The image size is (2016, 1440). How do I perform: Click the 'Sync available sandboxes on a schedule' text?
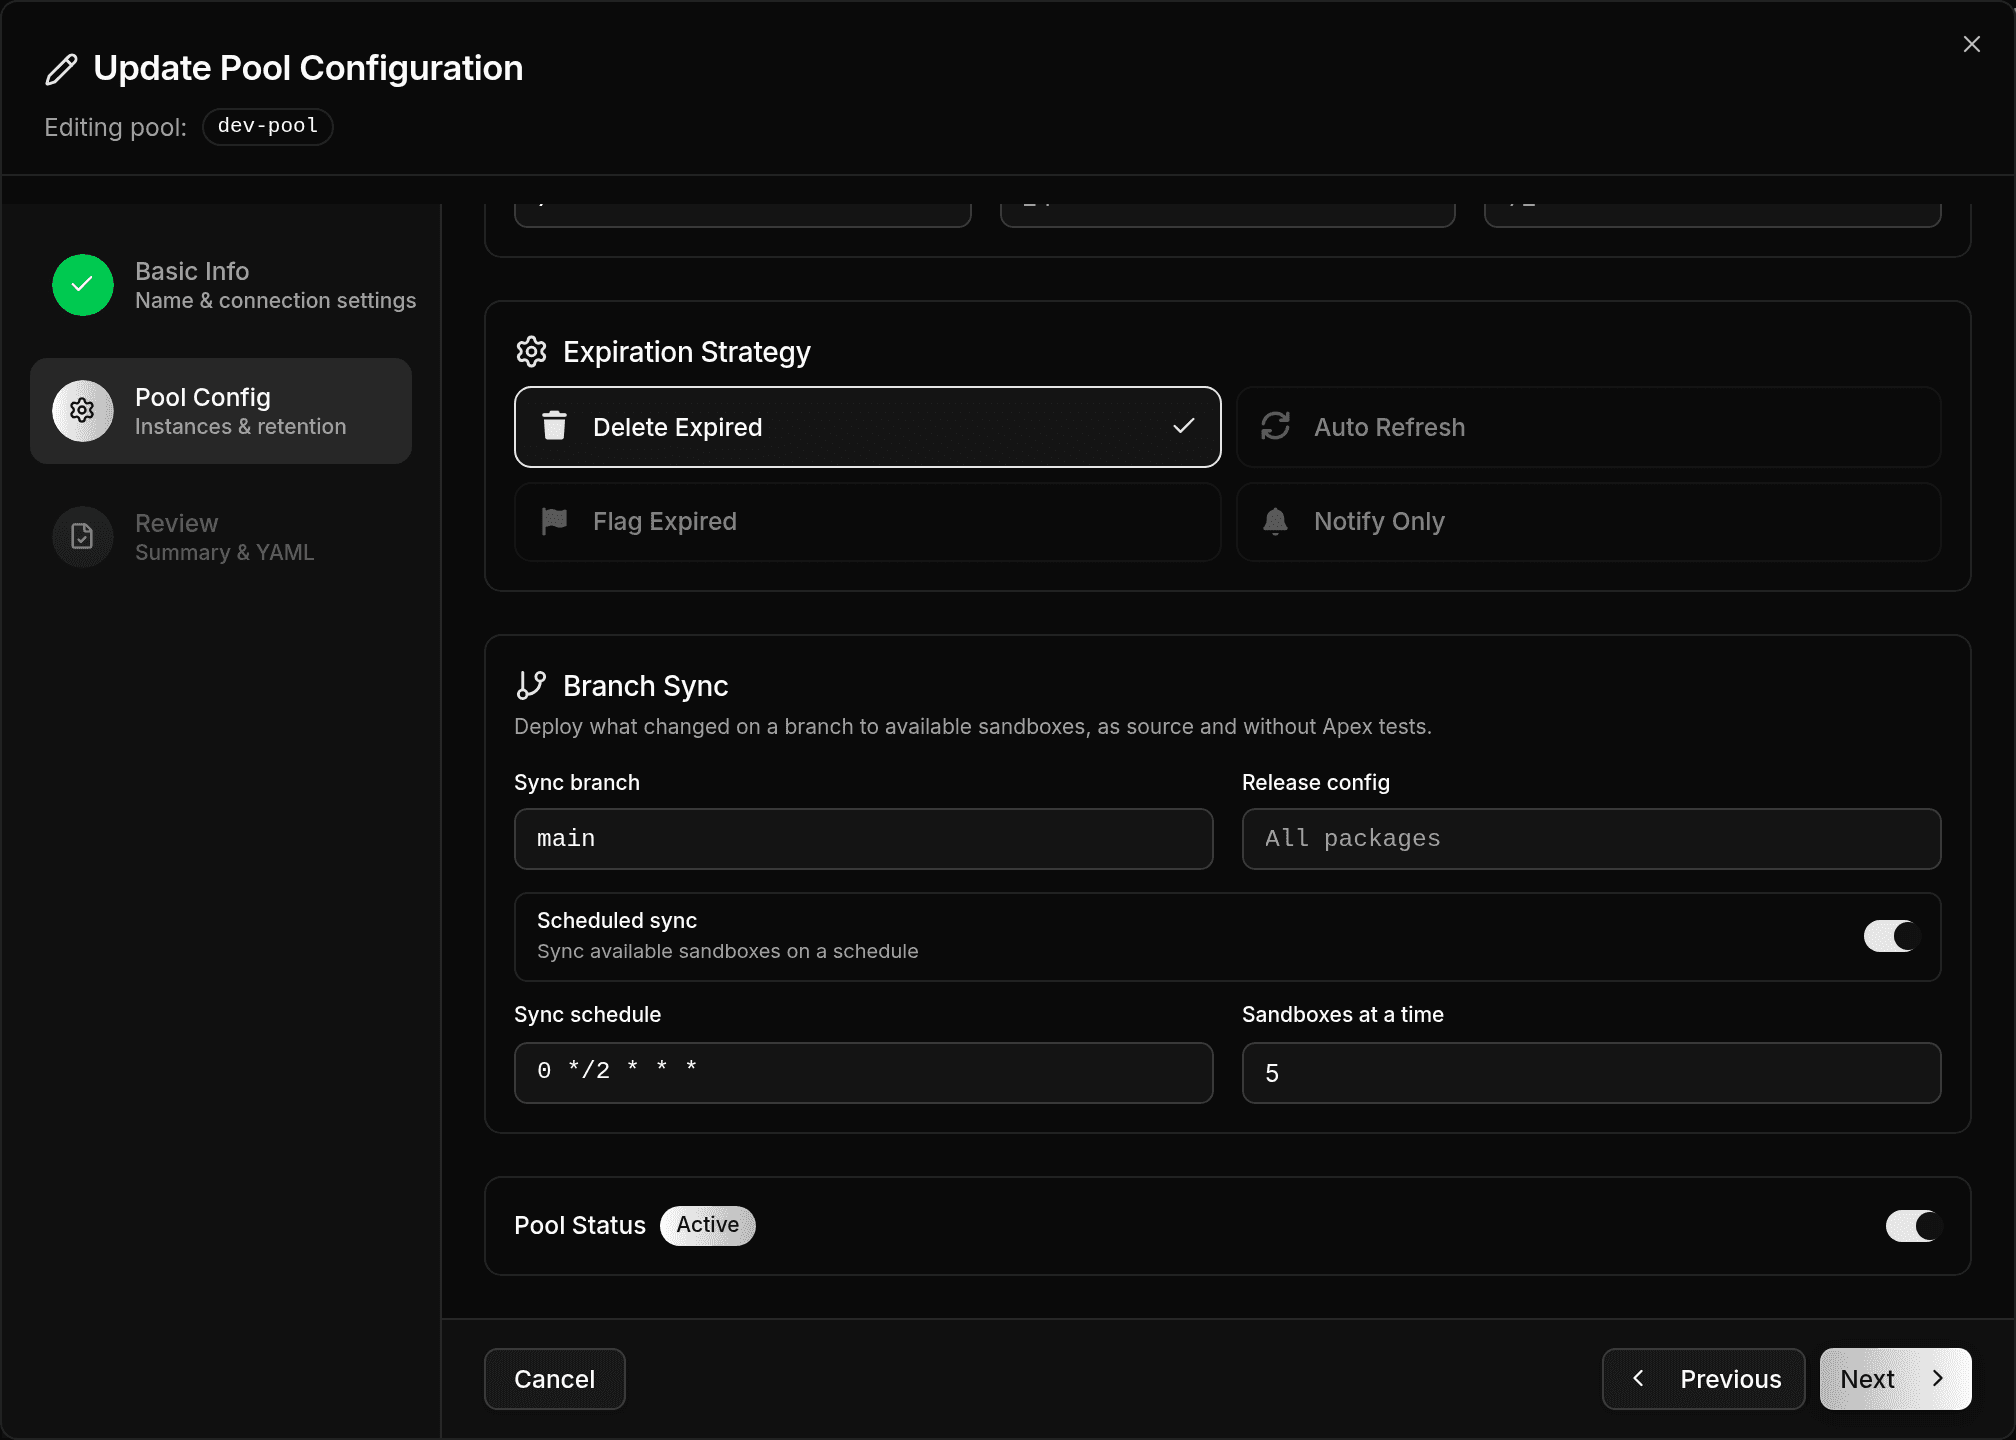click(727, 952)
